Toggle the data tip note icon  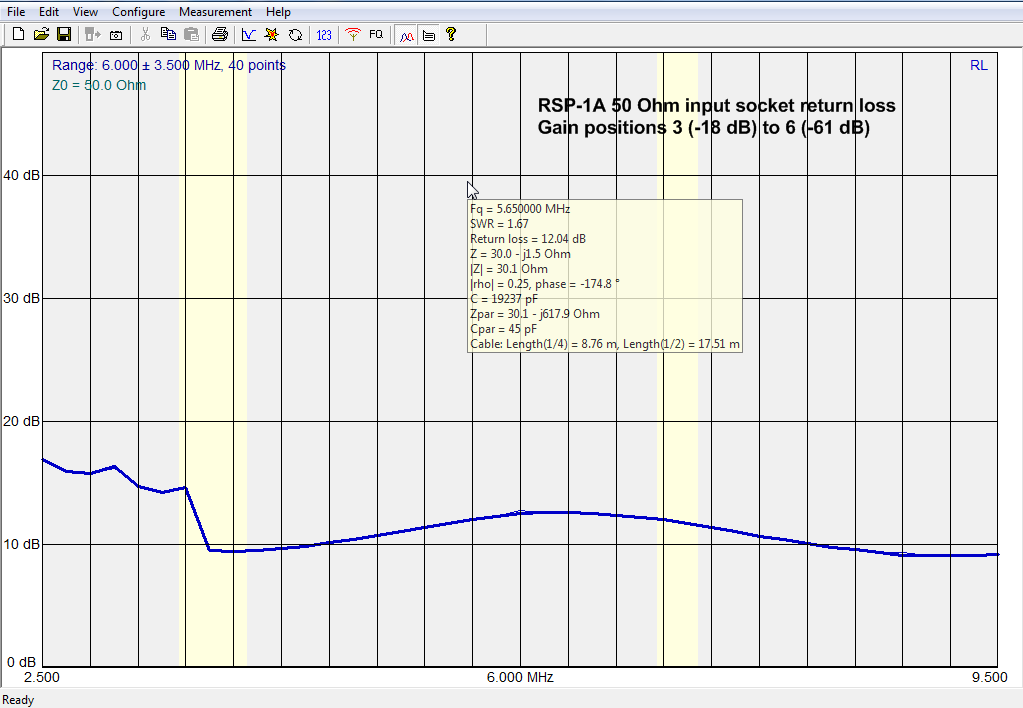[x=429, y=35]
